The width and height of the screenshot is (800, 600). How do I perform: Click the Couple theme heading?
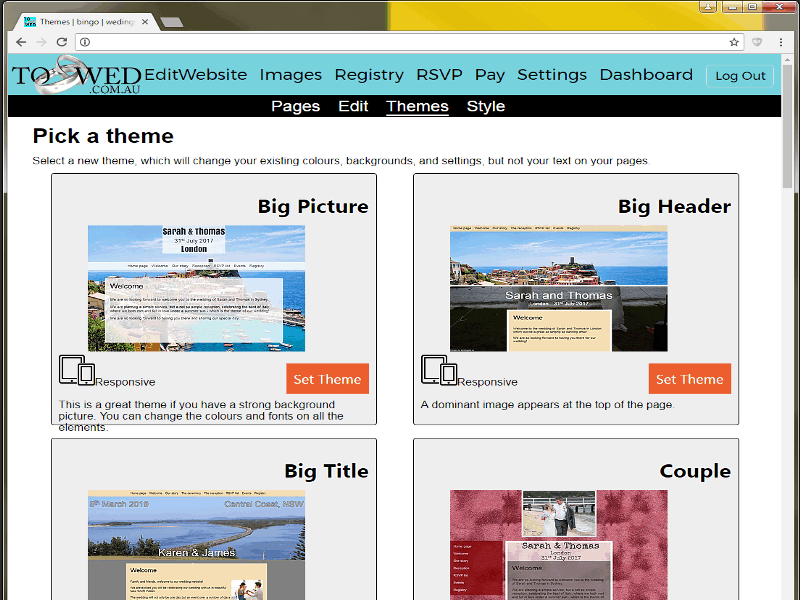[x=695, y=471]
